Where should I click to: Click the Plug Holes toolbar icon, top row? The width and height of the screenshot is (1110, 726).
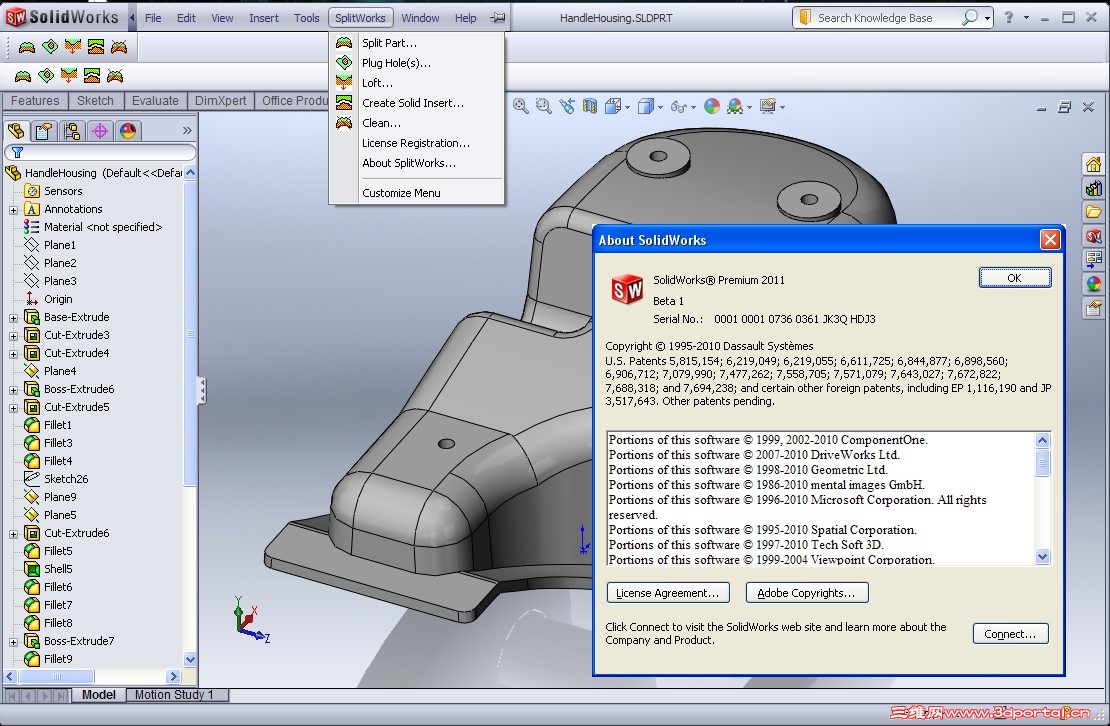click(x=50, y=47)
